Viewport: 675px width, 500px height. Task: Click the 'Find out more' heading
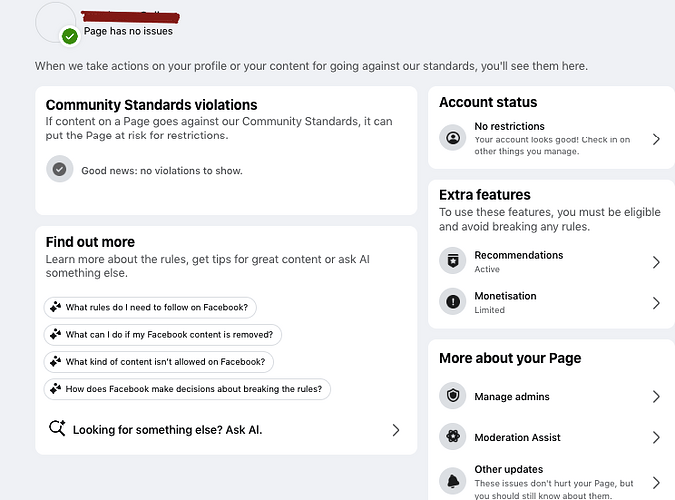[90, 242]
